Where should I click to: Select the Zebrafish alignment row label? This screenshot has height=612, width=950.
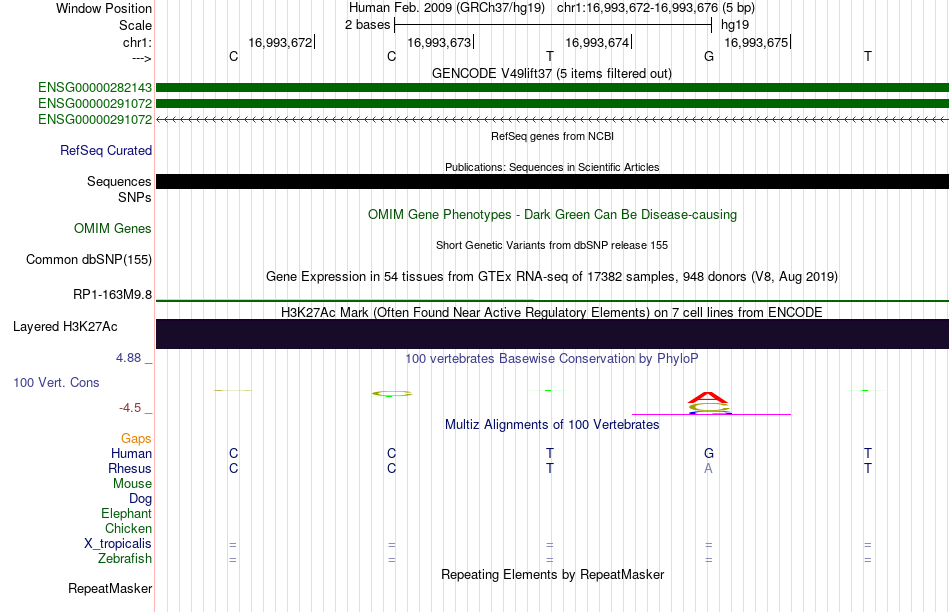tap(125, 558)
